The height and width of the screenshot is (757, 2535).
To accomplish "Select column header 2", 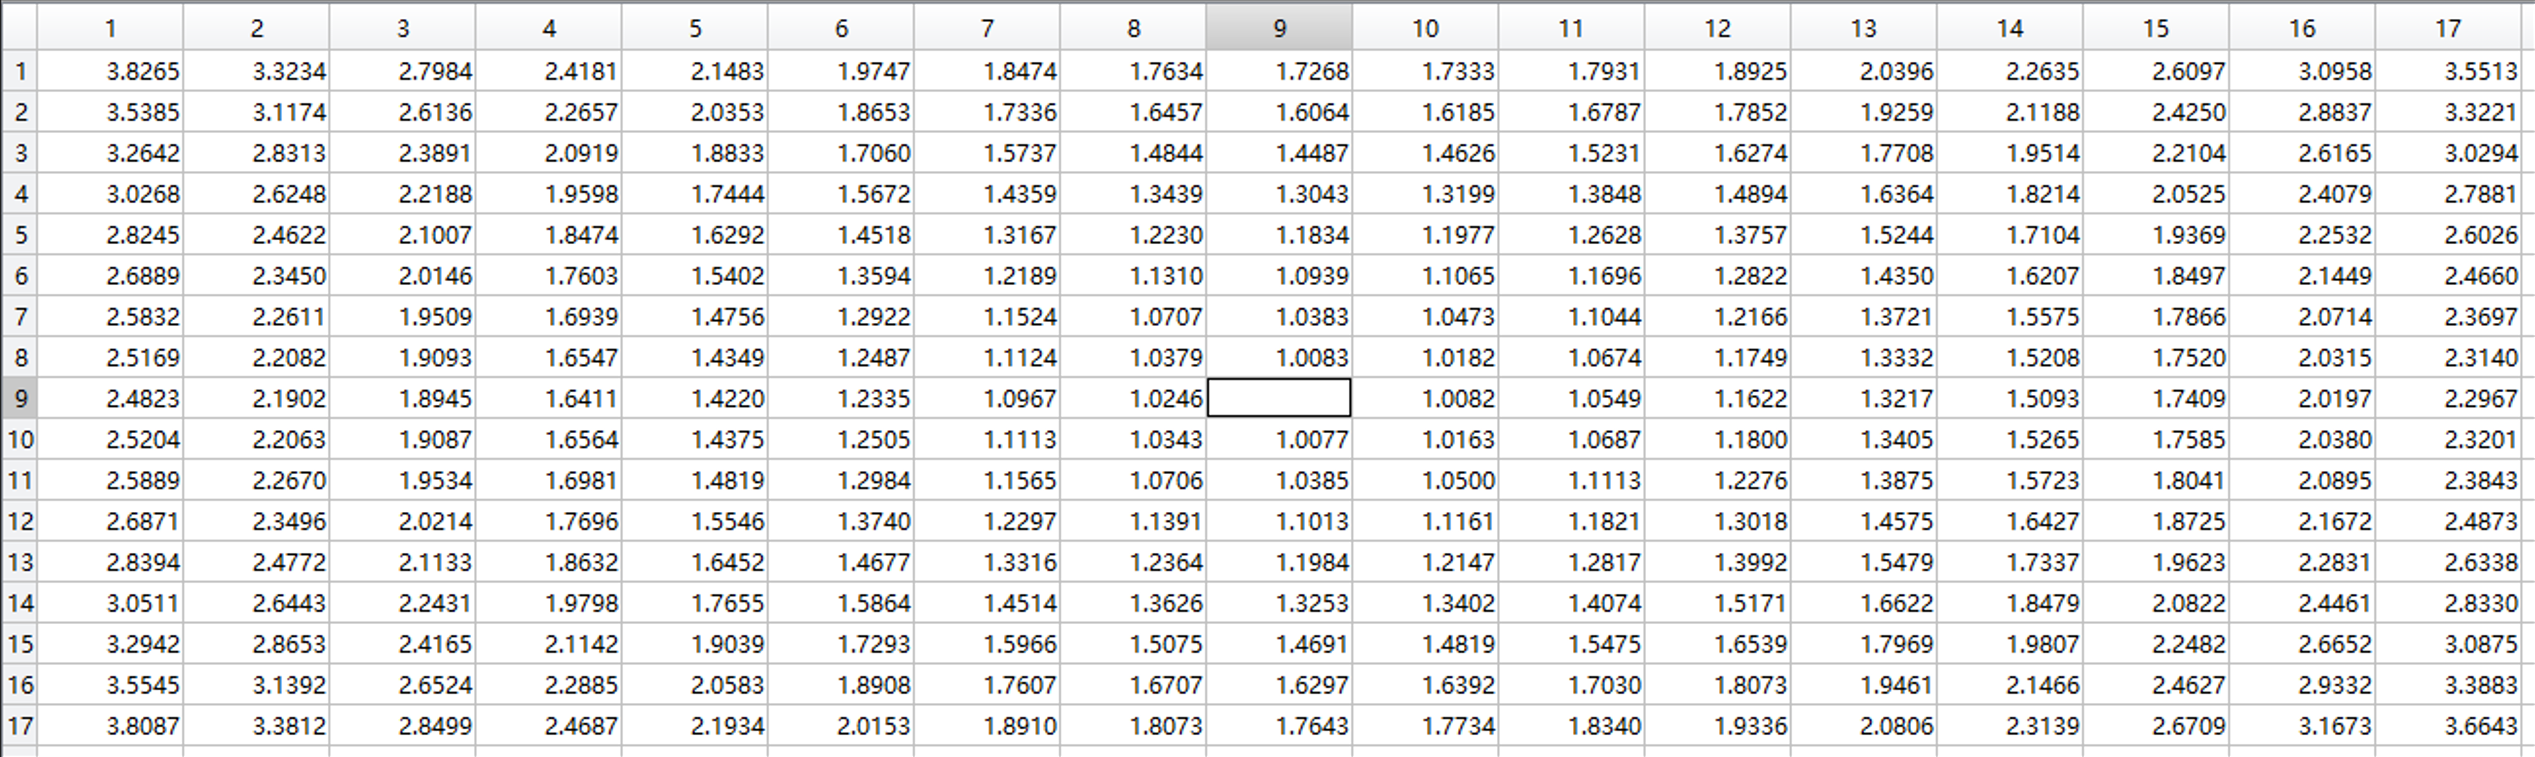I will 256,28.
